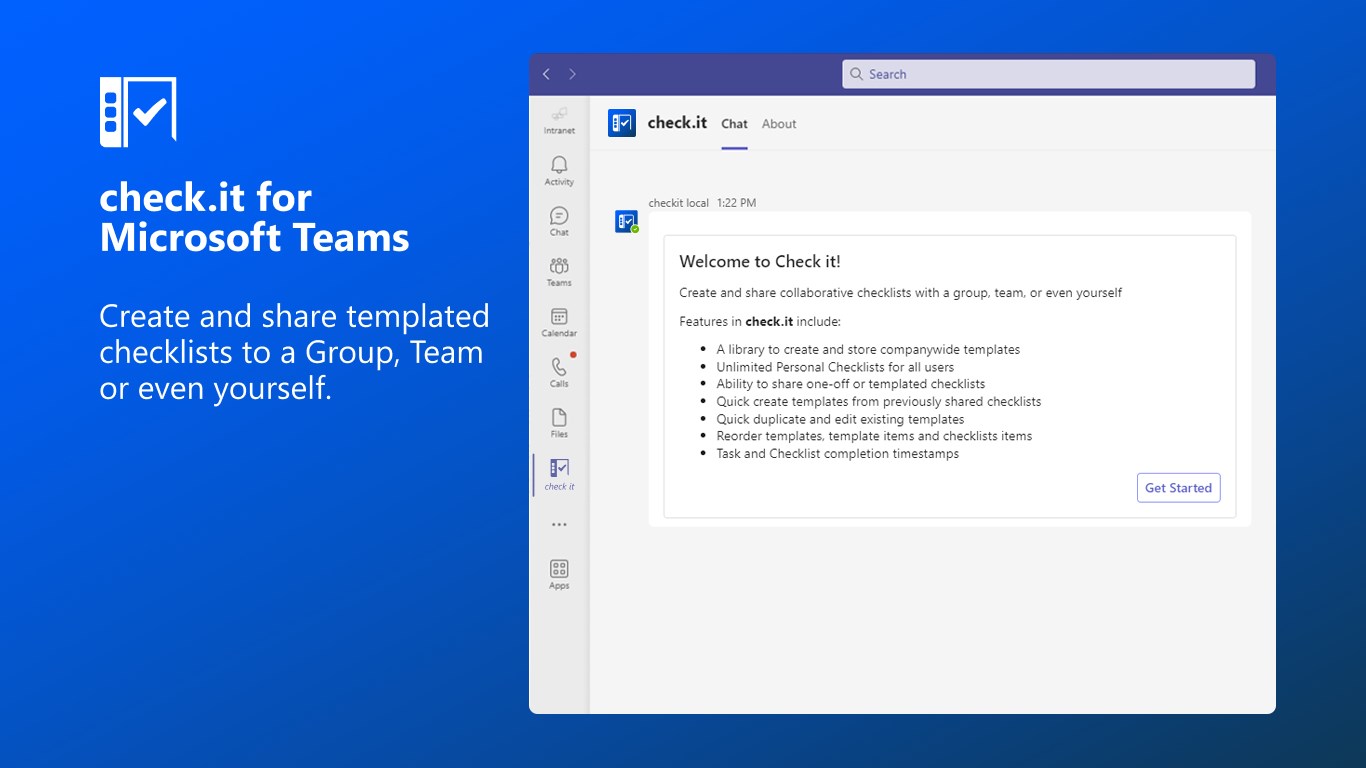Image resolution: width=1366 pixels, height=768 pixels.
Task: Select the check it sidebar app
Action: (x=559, y=475)
